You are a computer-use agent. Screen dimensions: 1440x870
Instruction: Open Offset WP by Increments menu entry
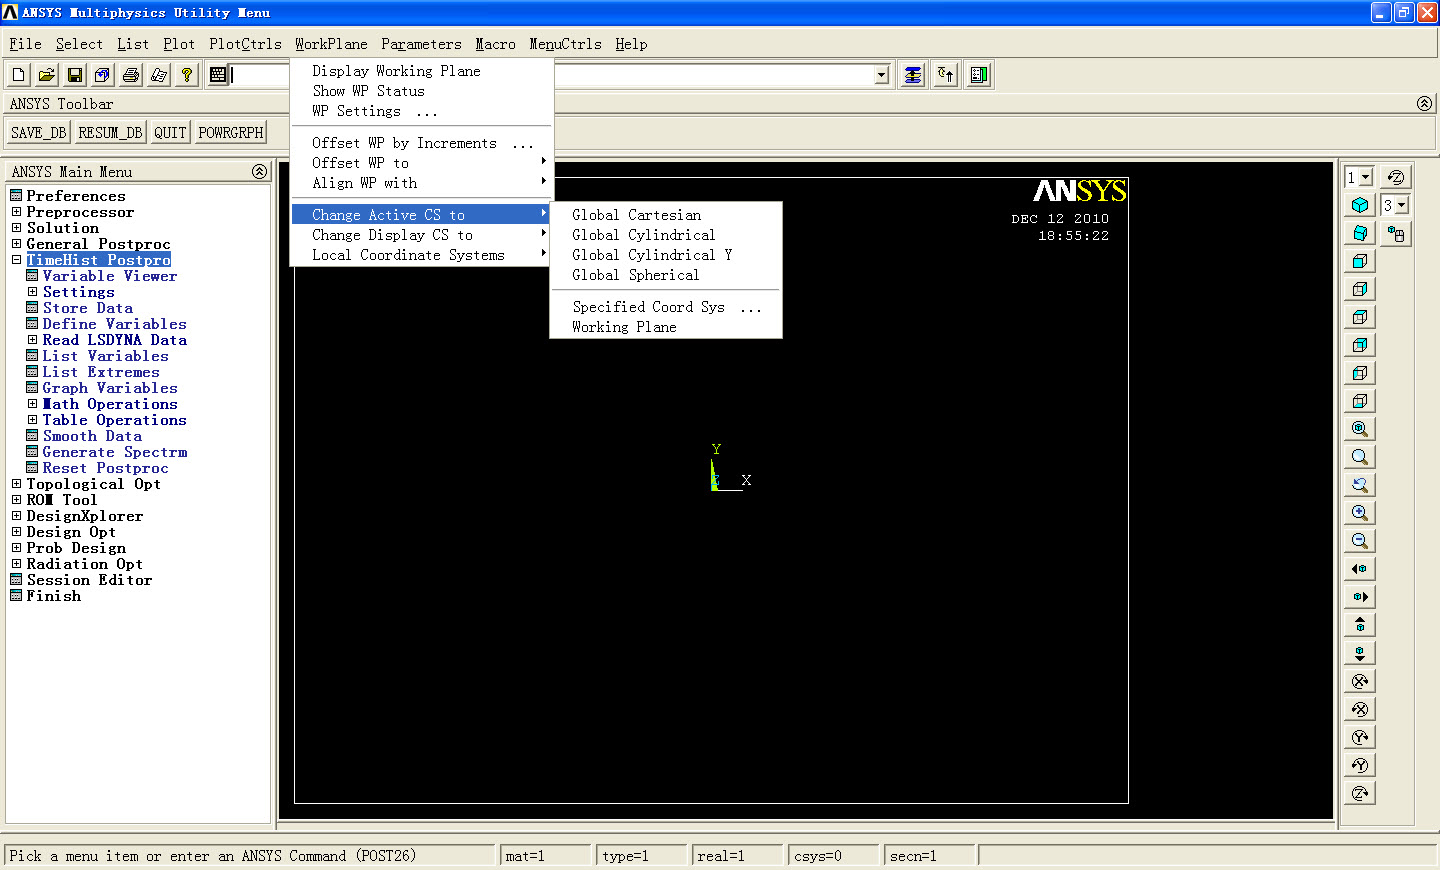[x=421, y=143]
